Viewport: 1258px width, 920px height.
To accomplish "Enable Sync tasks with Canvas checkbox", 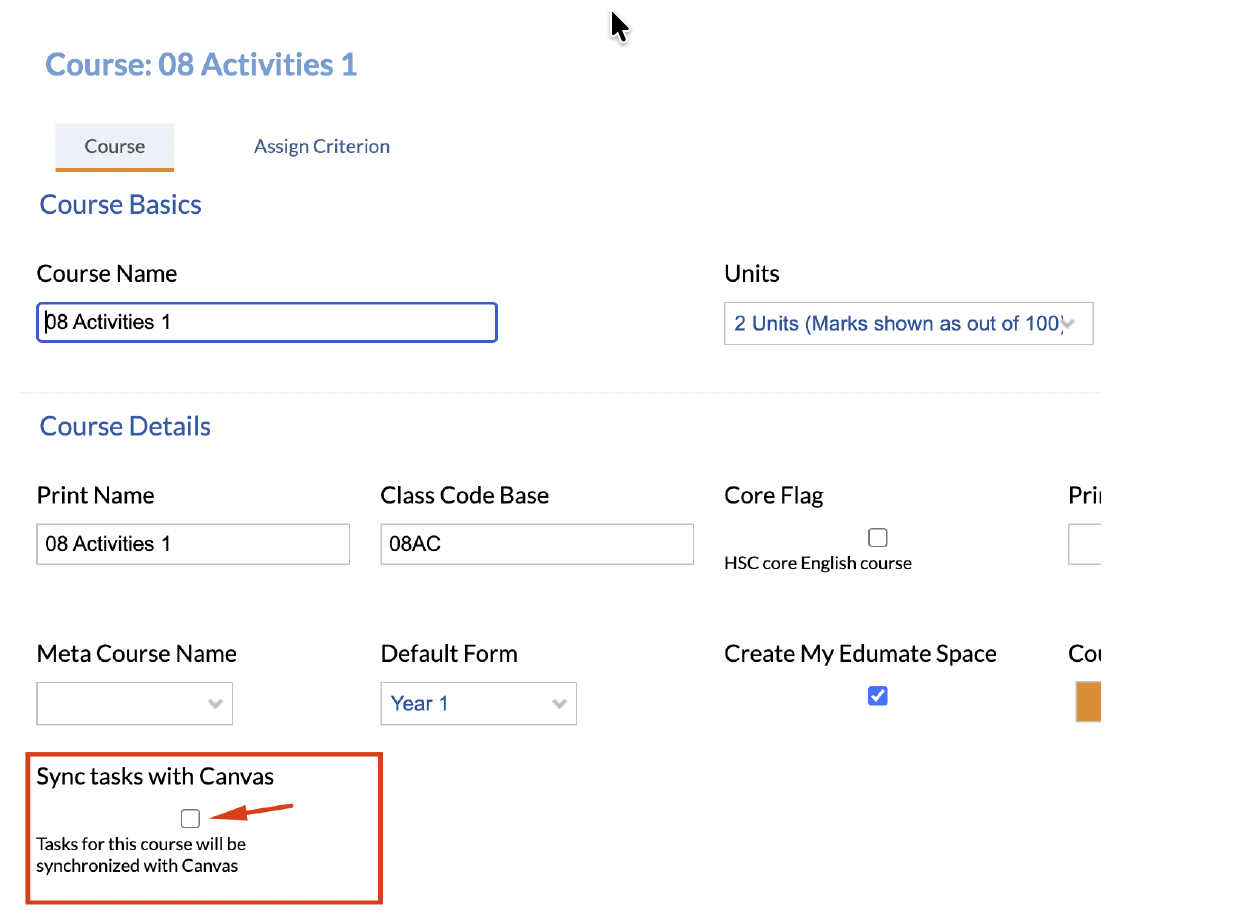I will click(191, 819).
